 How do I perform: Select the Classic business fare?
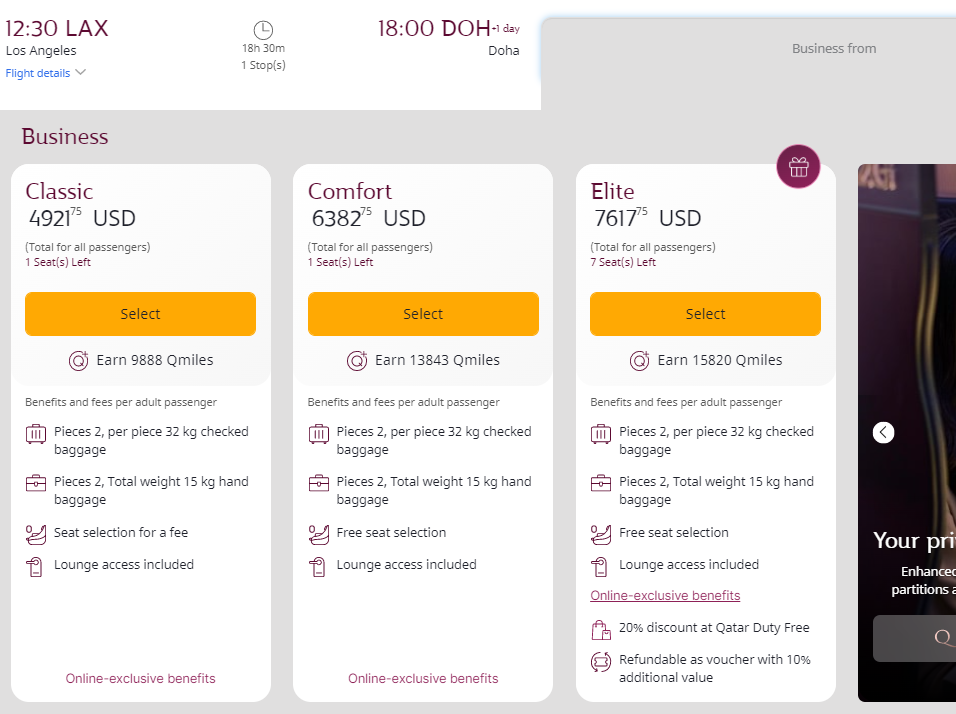tap(140, 314)
